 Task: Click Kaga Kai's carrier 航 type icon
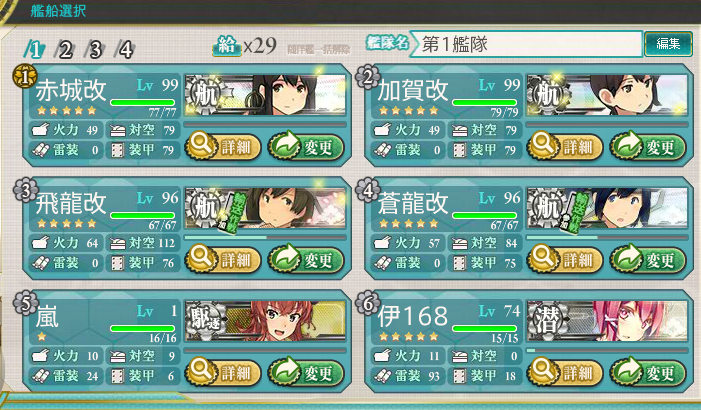coord(548,94)
